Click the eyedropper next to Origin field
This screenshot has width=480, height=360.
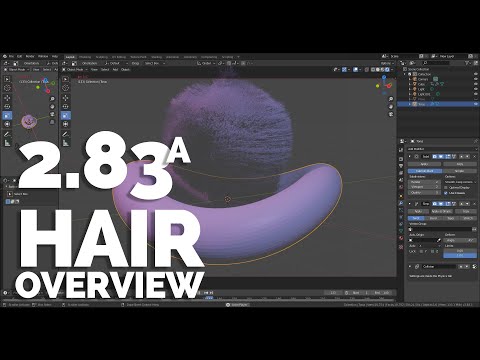(x=439, y=240)
